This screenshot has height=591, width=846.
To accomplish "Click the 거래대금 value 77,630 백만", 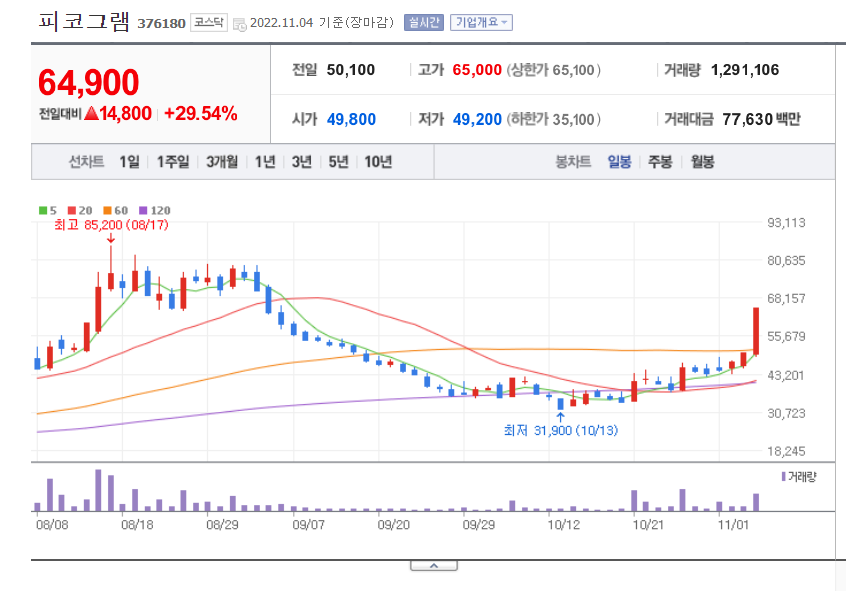I will (x=761, y=119).
